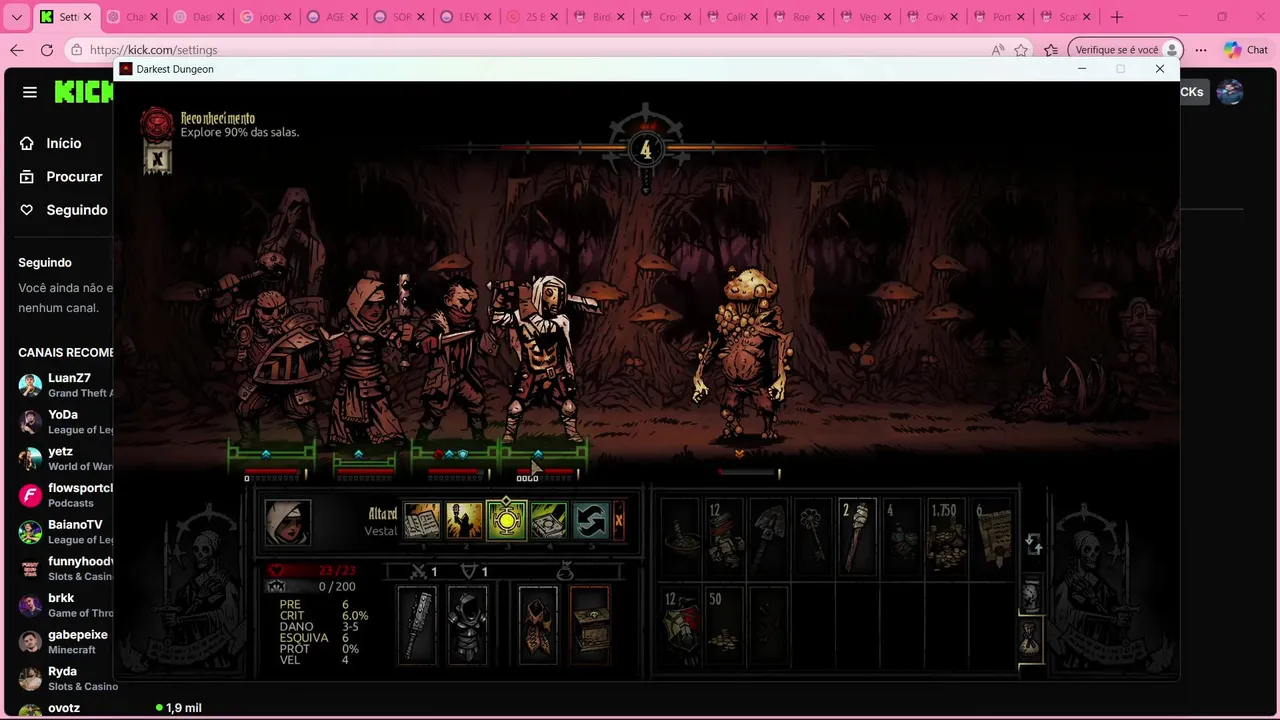
Task: Open brkk recommended channel
Action: click(65, 605)
